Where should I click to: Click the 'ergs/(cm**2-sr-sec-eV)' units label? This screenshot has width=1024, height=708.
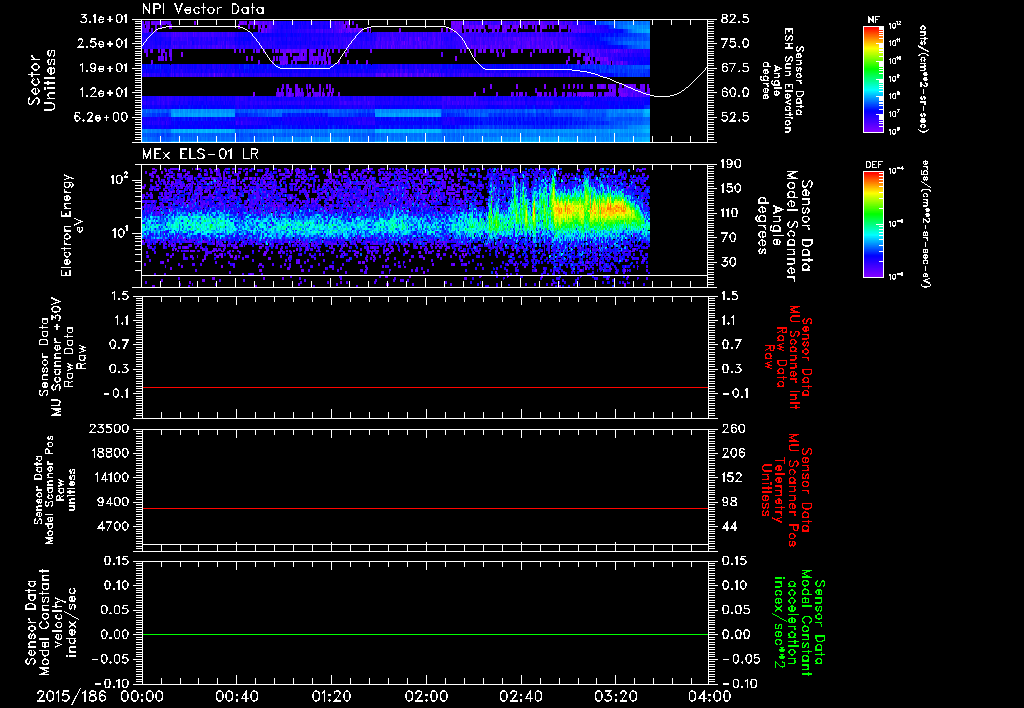pyautogui.click(x=924, y=224)
